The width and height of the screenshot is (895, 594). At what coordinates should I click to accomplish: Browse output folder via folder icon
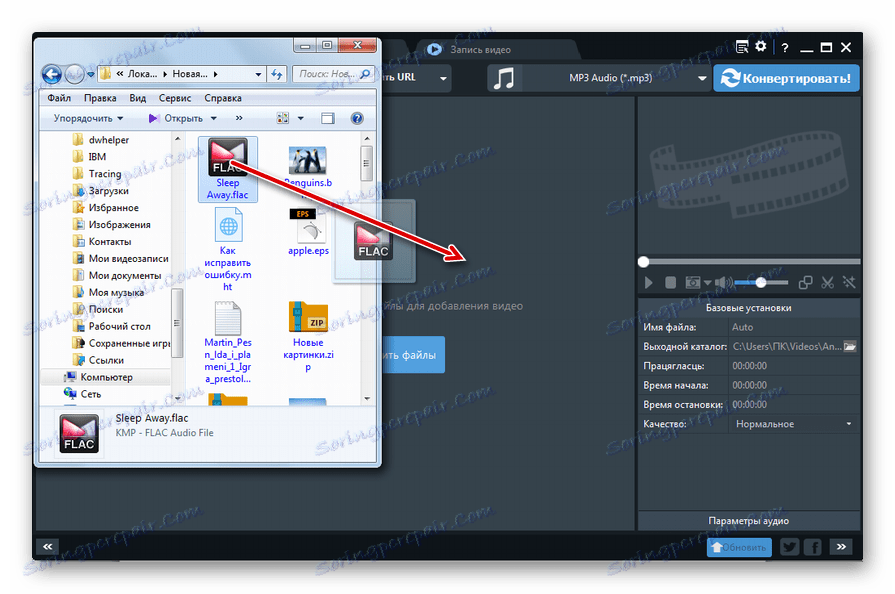tap(850, 346)
